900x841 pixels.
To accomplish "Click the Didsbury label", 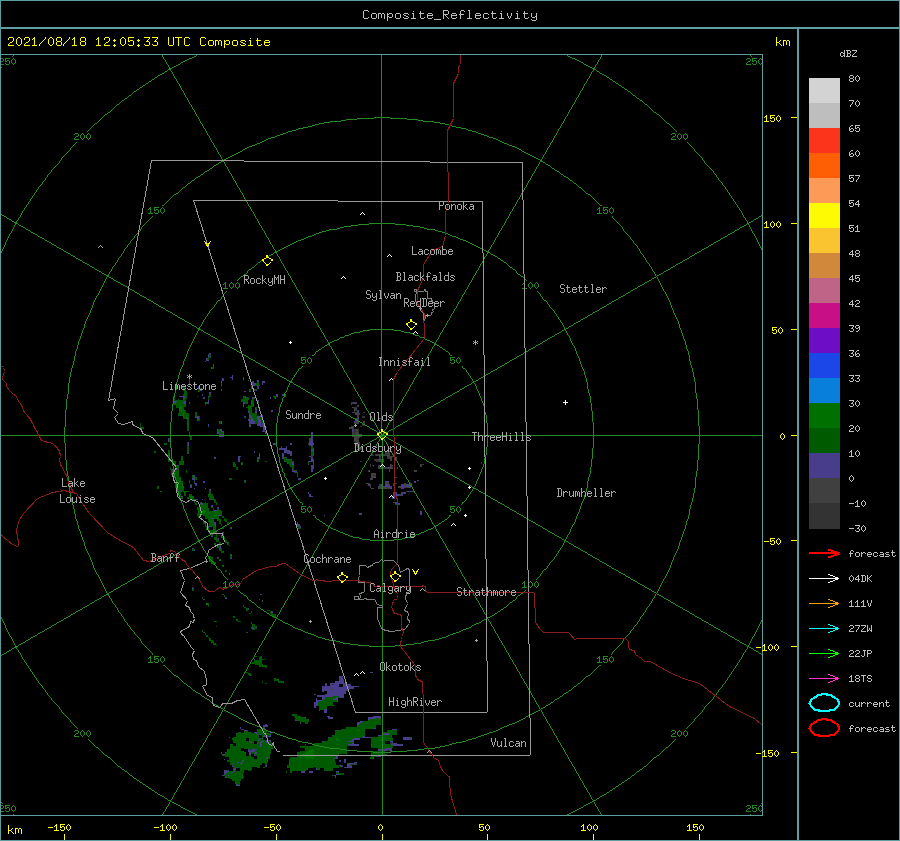I will (x=377, y=448).
